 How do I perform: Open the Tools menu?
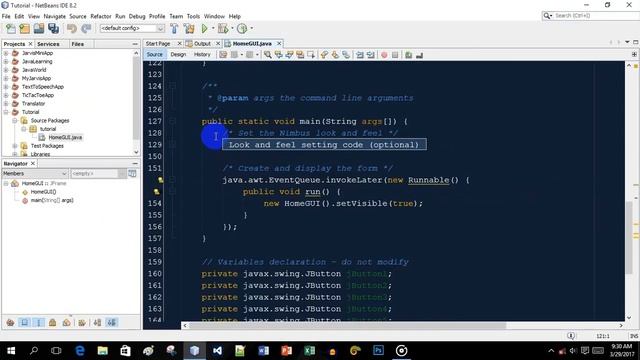[x=193, y=16]
